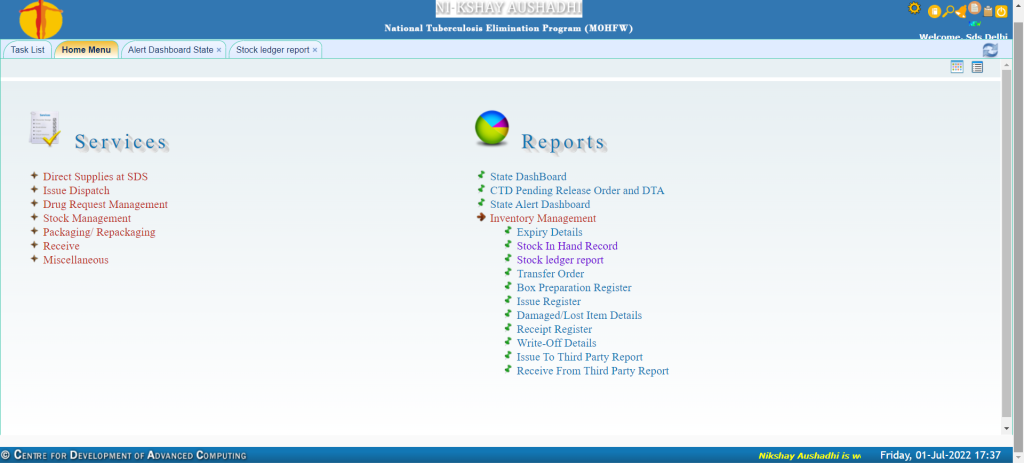Click the NTEP logo at top left

click(x=41, y=20)
